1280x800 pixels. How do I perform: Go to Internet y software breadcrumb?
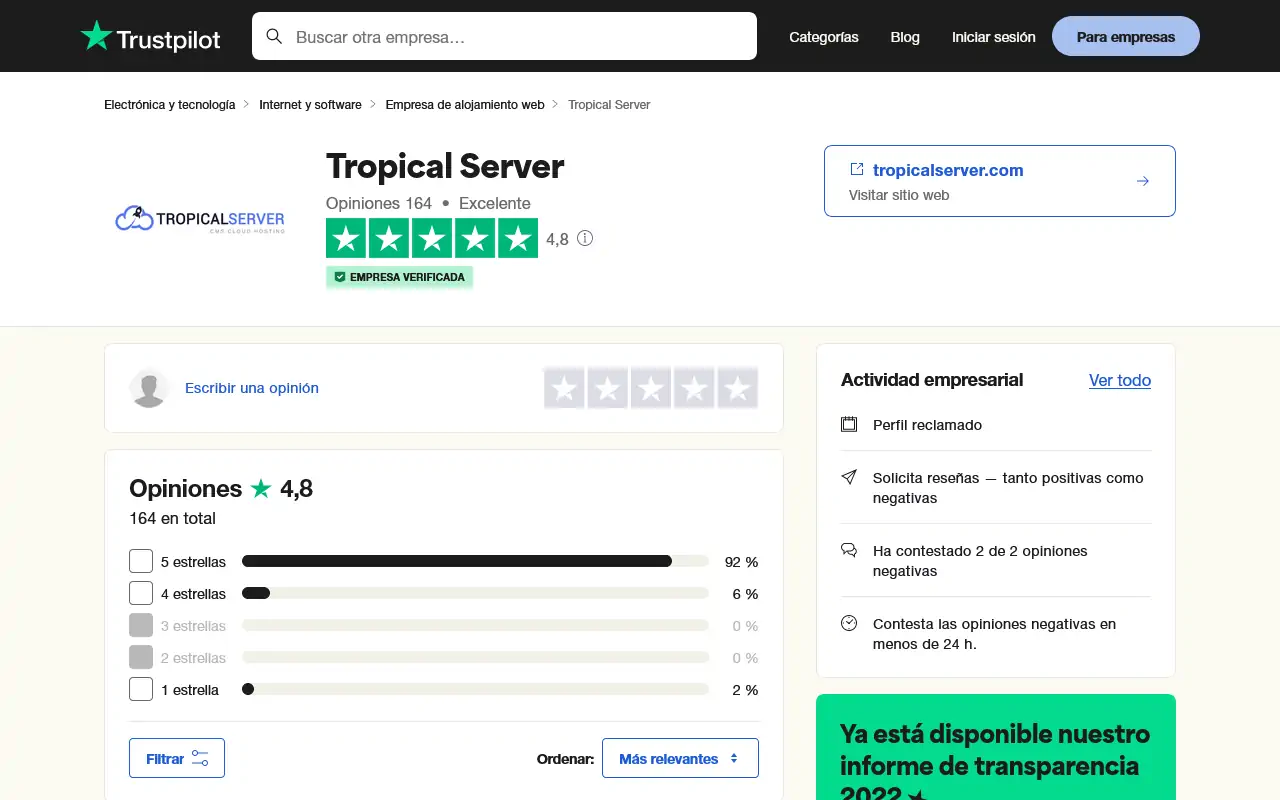click(310, 104)
